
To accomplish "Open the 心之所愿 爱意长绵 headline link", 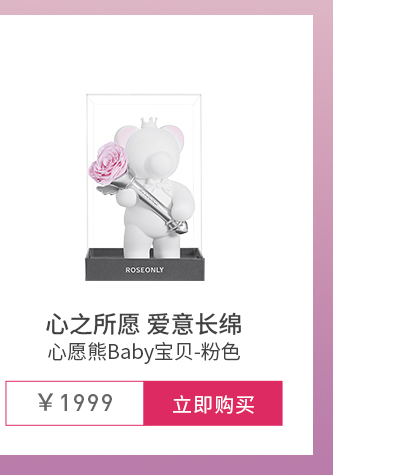I will 144,324.
